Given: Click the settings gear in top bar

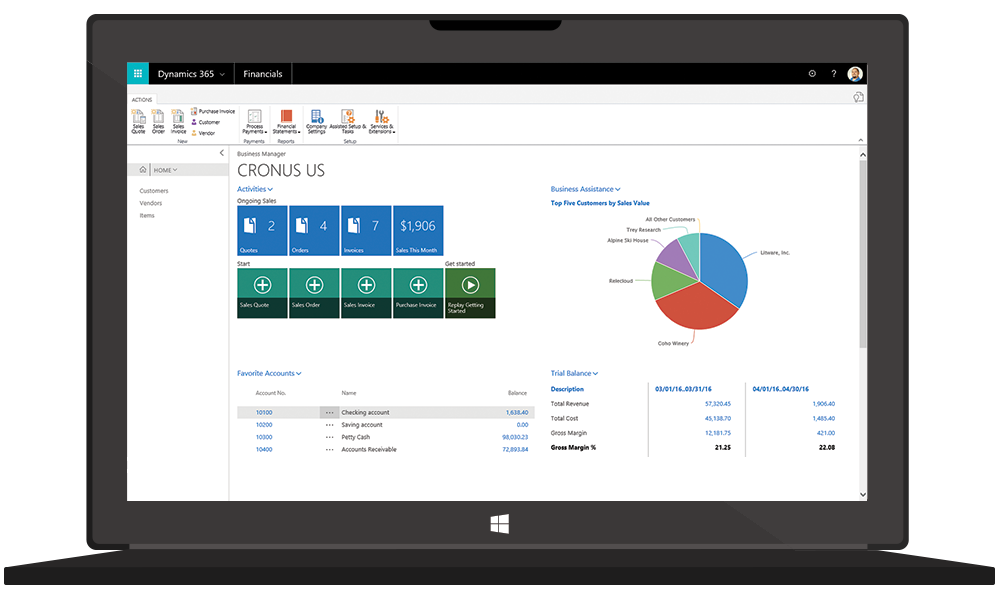Looking at the screenshot, I should click(812, 73).
